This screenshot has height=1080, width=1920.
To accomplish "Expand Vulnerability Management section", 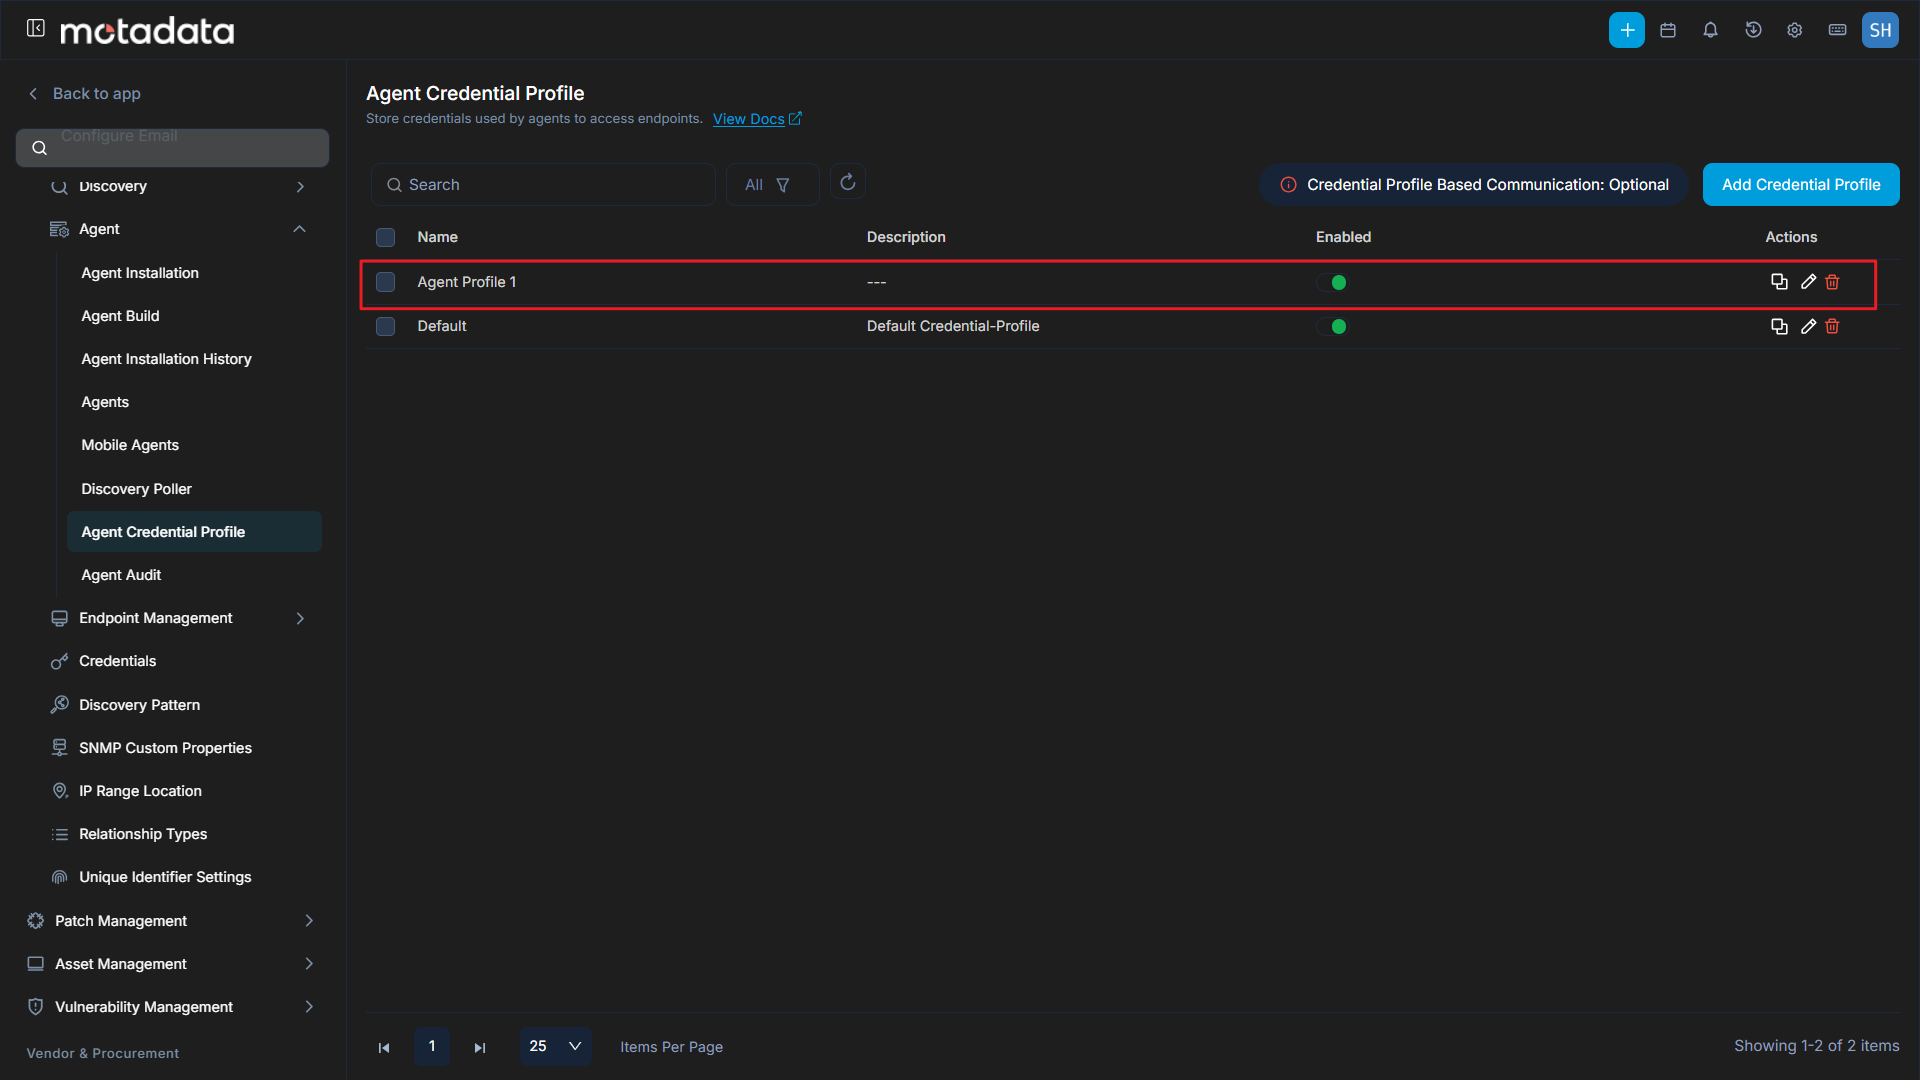I will 309,1006.
